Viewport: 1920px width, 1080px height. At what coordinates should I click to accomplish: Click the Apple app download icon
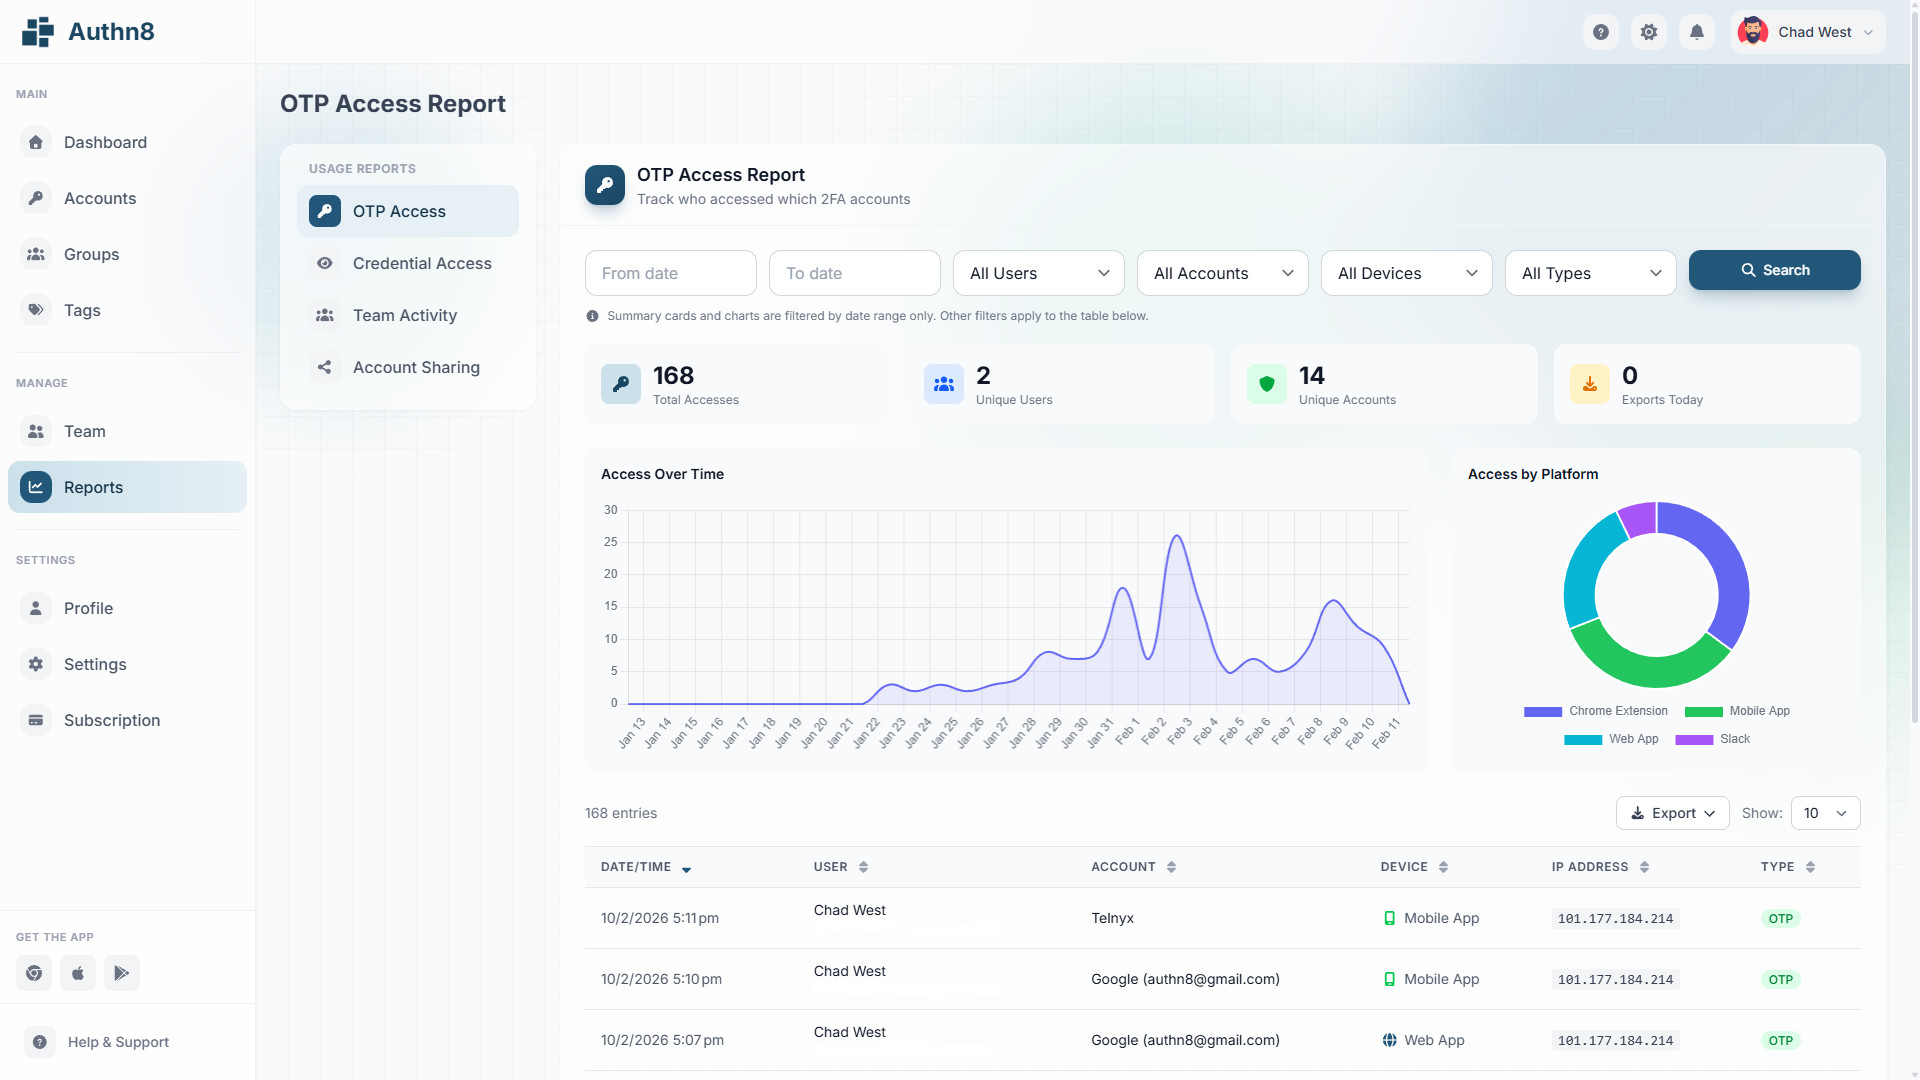tap(78, 973)
